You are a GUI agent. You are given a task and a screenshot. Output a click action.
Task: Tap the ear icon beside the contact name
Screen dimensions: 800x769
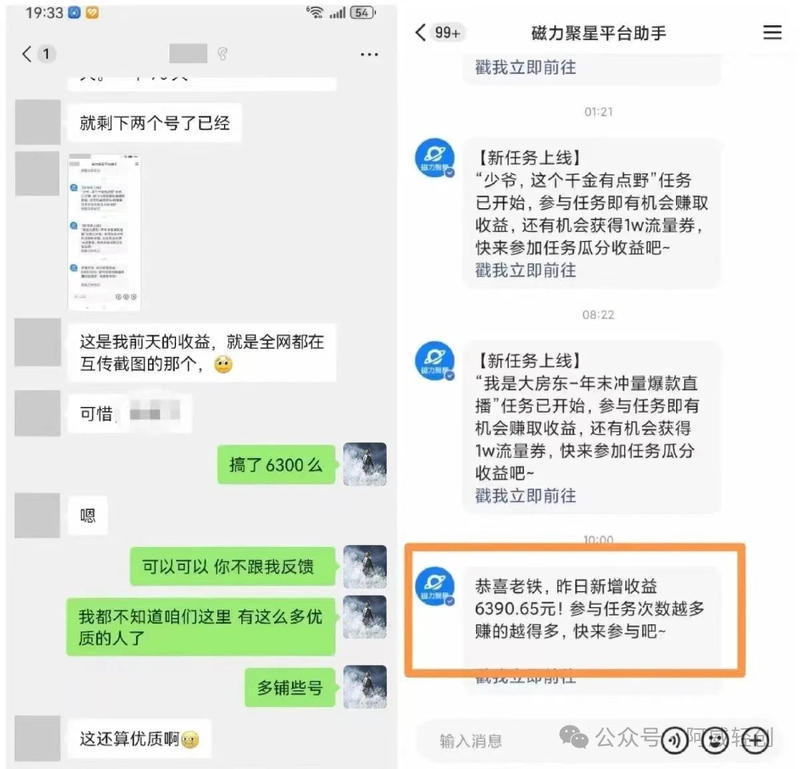[x=222, y=54]
